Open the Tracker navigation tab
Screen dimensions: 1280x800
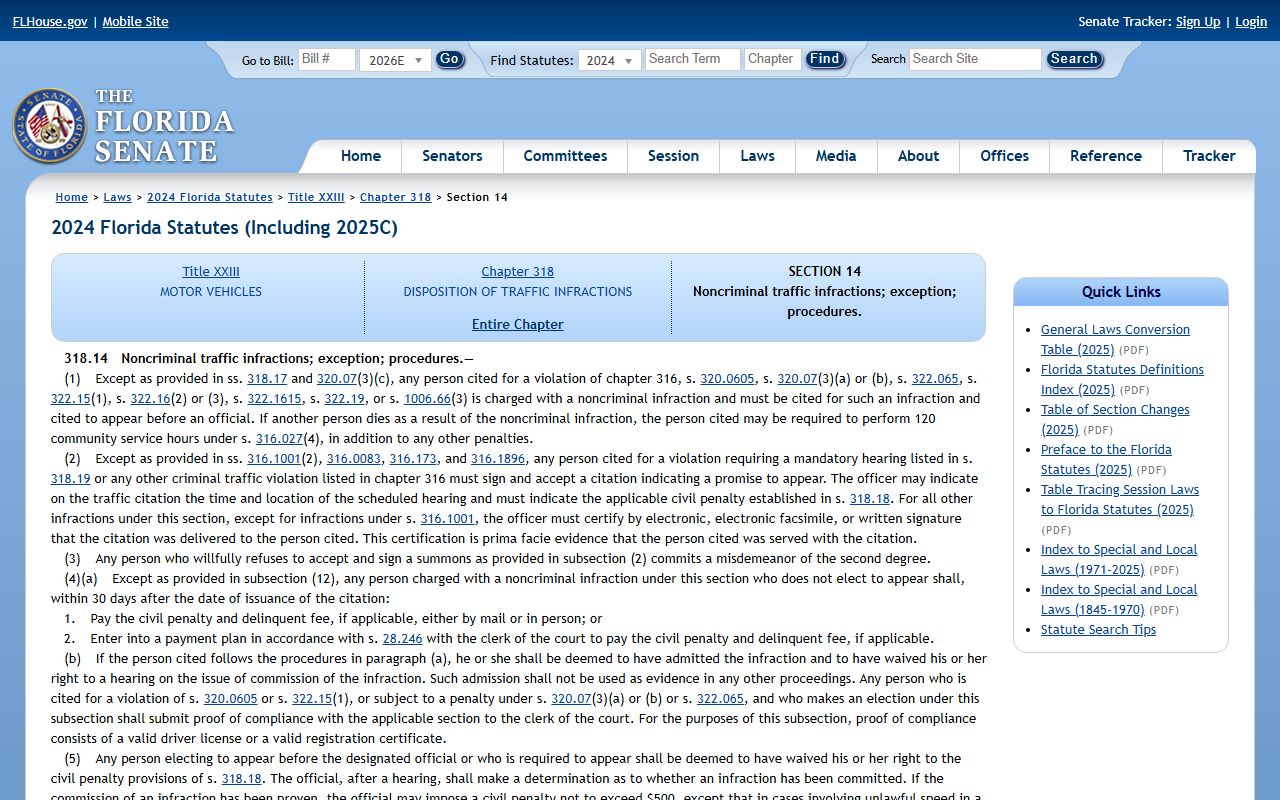(1209, 156)
